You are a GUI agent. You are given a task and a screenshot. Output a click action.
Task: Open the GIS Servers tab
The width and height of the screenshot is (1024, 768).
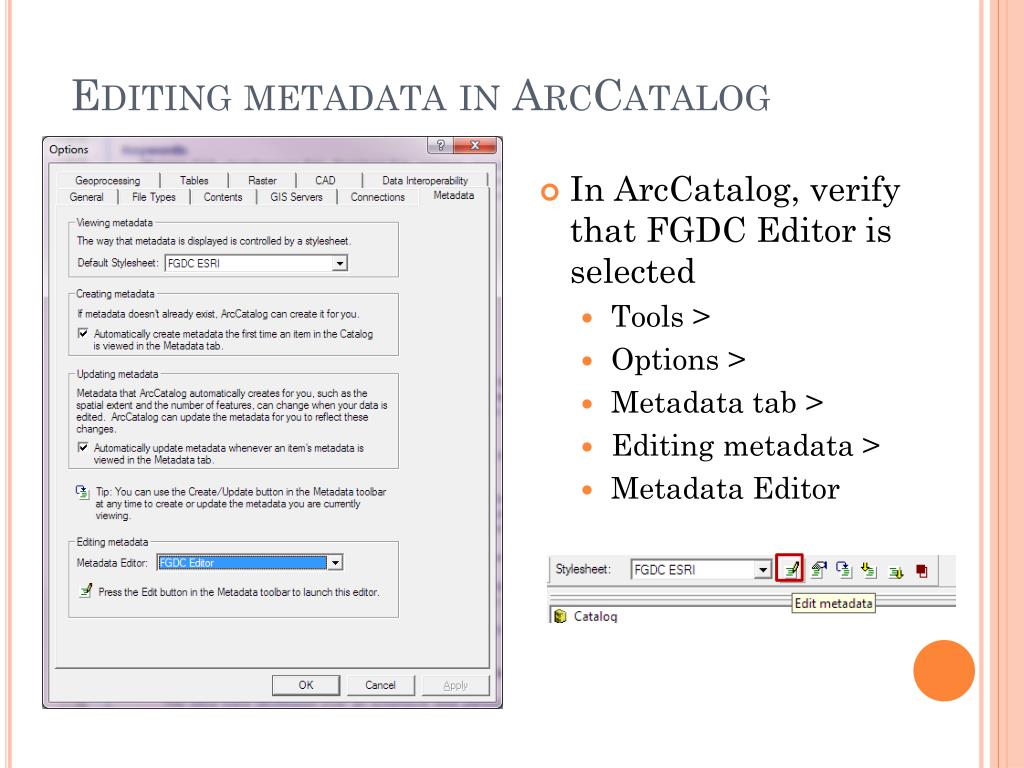pyautogui.click(x=296, y=197)
